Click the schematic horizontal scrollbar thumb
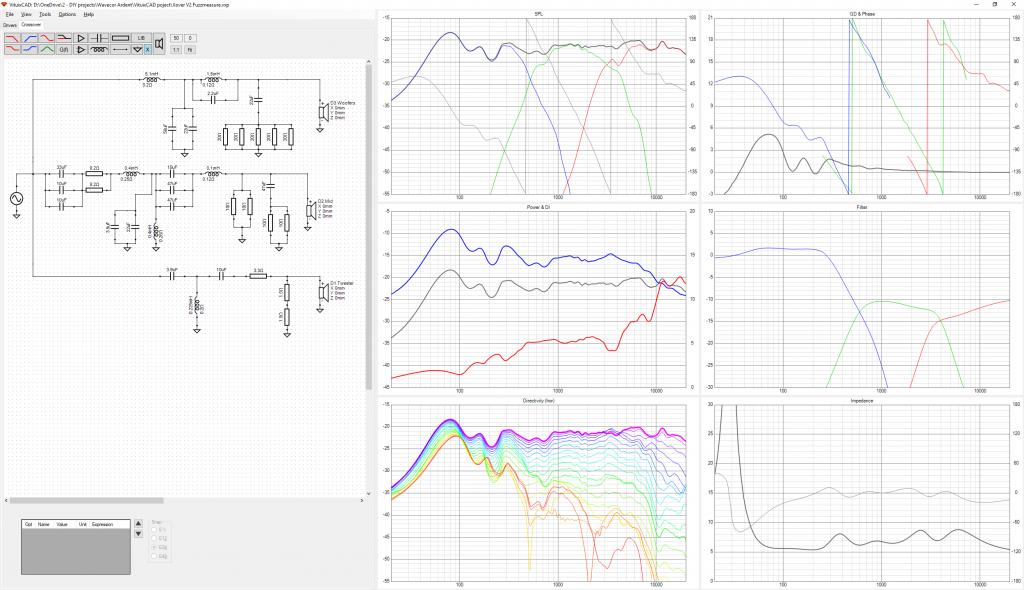The width and height of the screenshot is (1024, 590). point(86,500)
